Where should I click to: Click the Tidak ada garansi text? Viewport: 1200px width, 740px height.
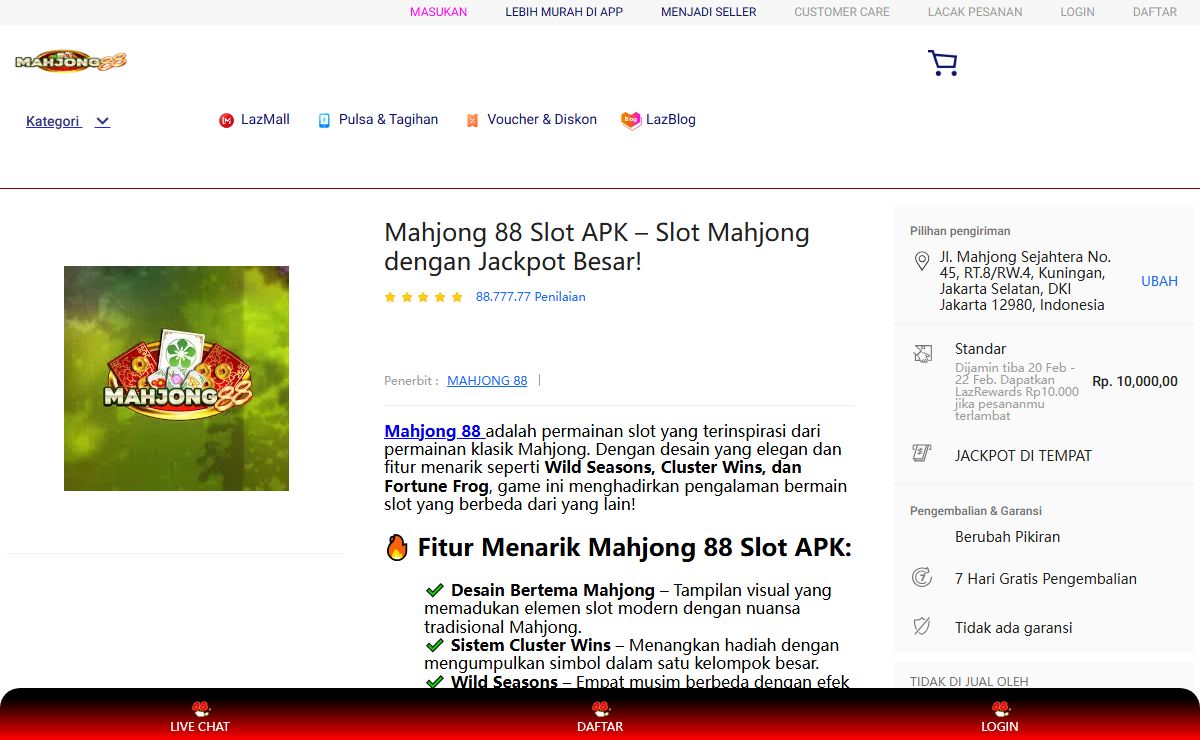click(1013, 628)
